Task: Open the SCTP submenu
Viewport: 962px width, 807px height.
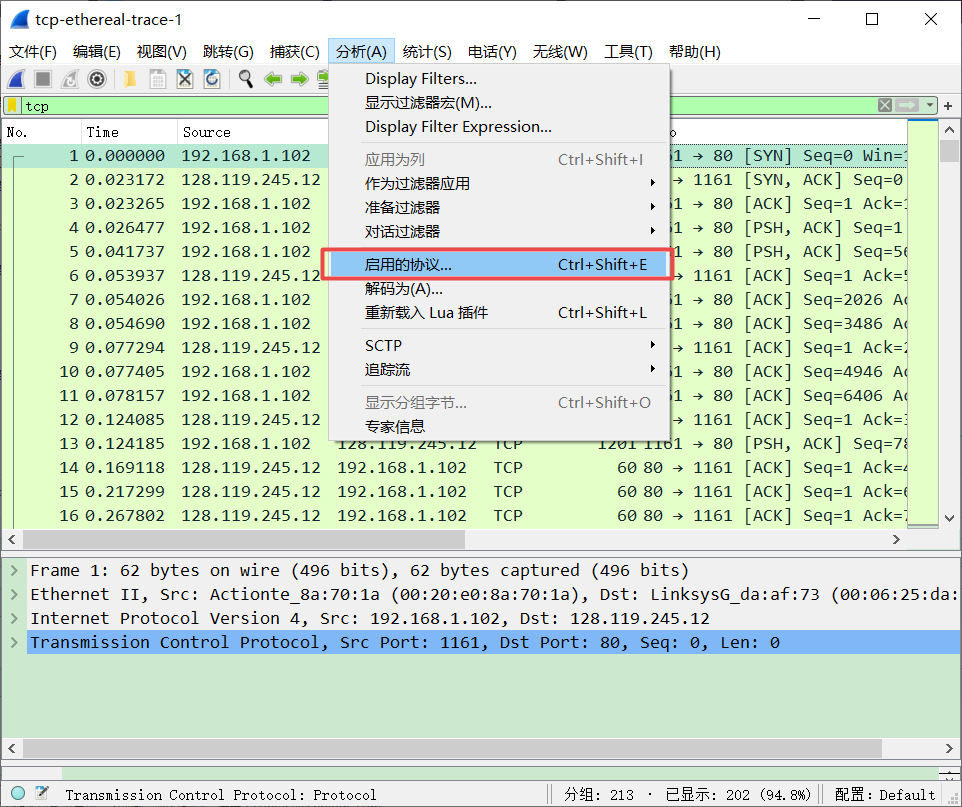Action: [498, 346]
